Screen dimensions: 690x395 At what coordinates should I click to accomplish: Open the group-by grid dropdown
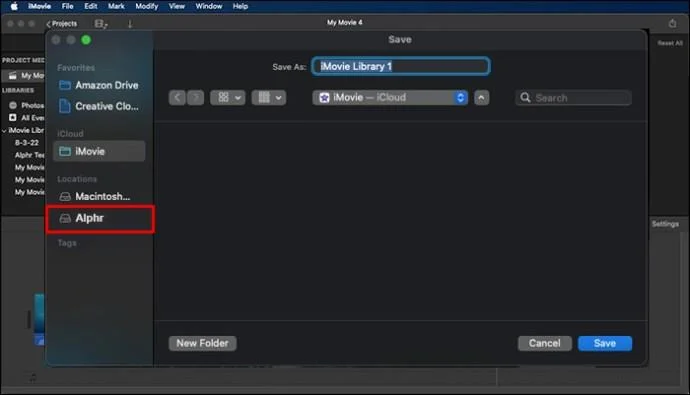pyautogui.click(x=269, y=98)
